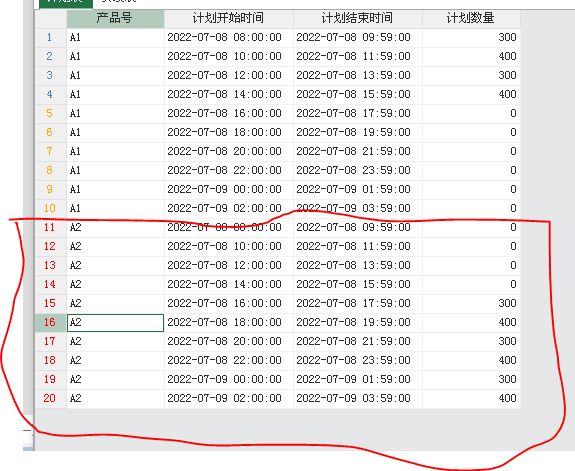Click the quantity 400 cell in row 20
This screenshot has width=575, height=471.
tap(471, 398)
